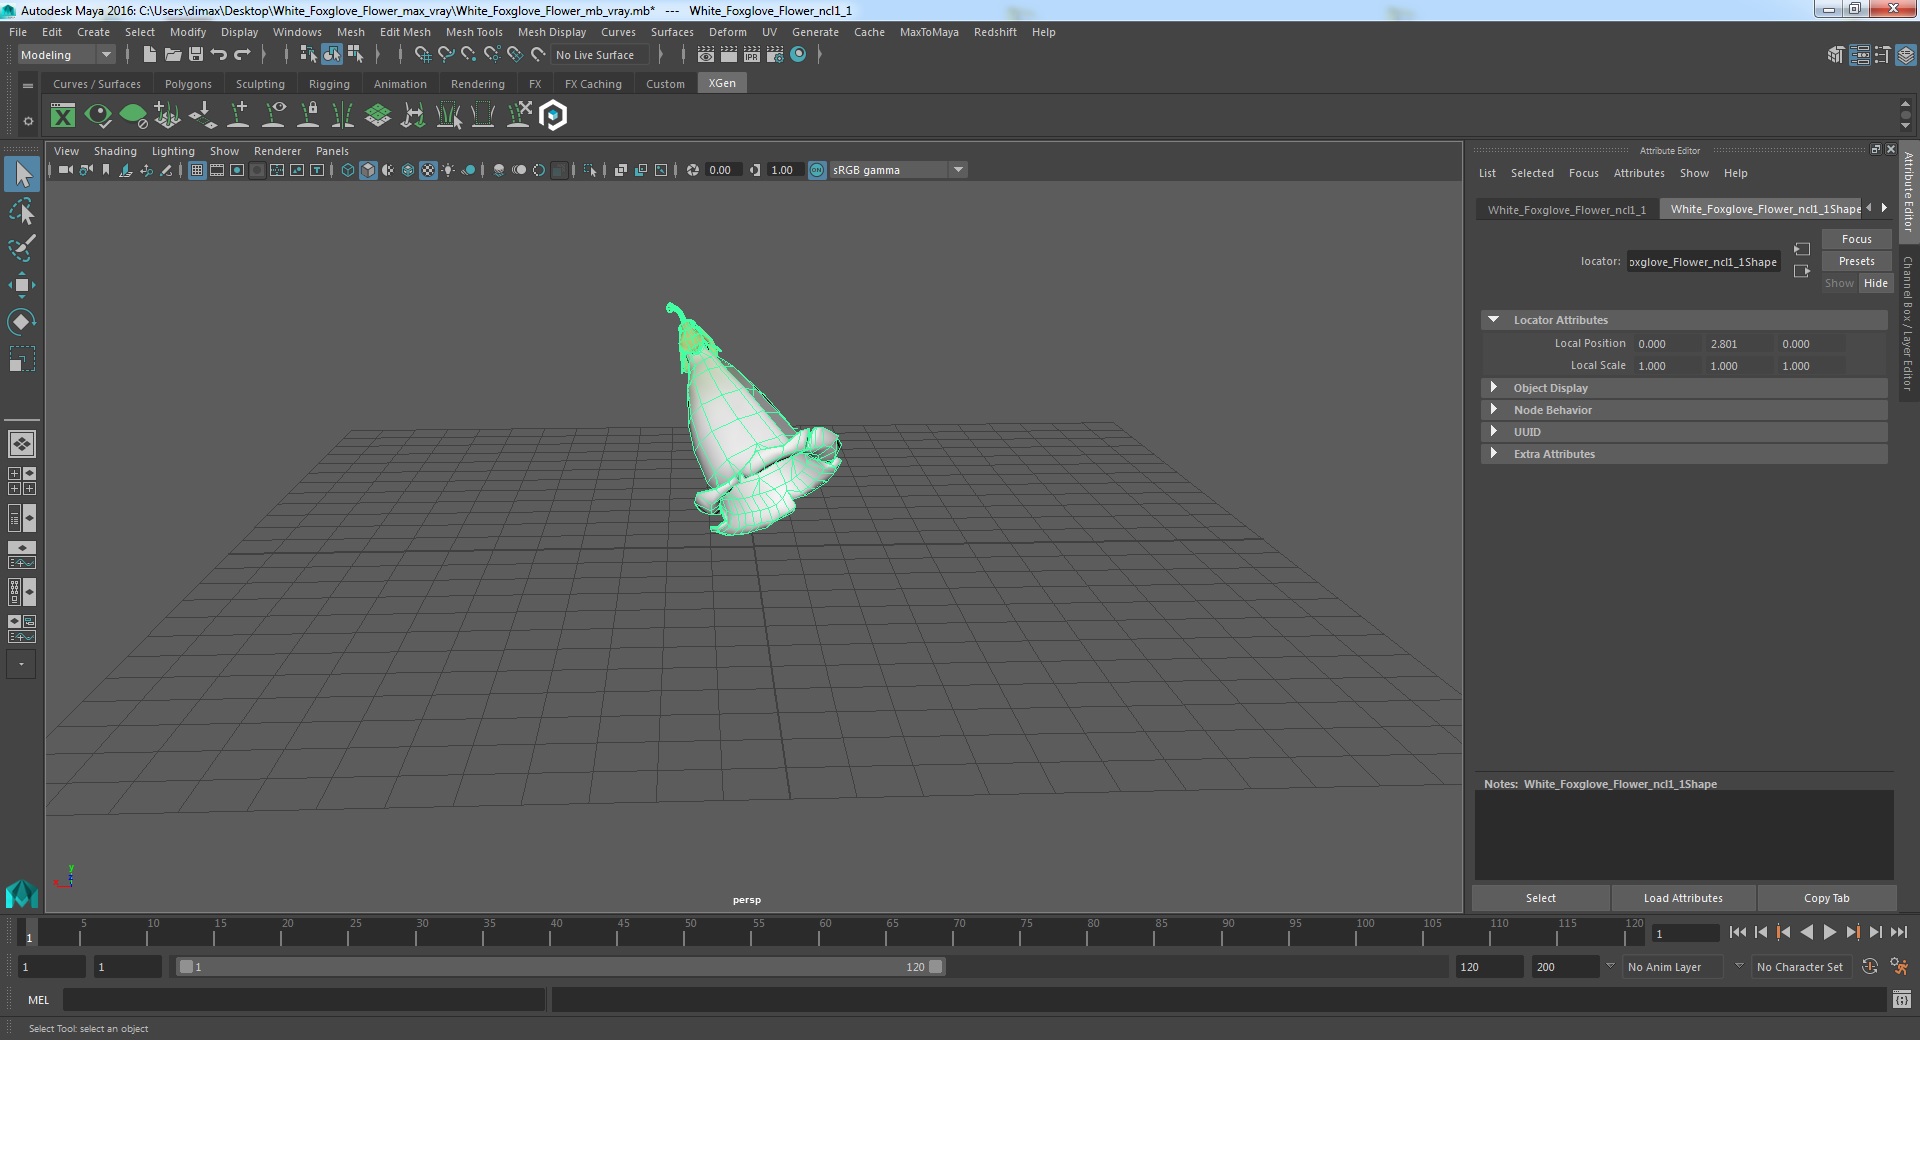This screenshot has width=1920, height=1158.
Task: Switch to four view layout
Action: 22,481
